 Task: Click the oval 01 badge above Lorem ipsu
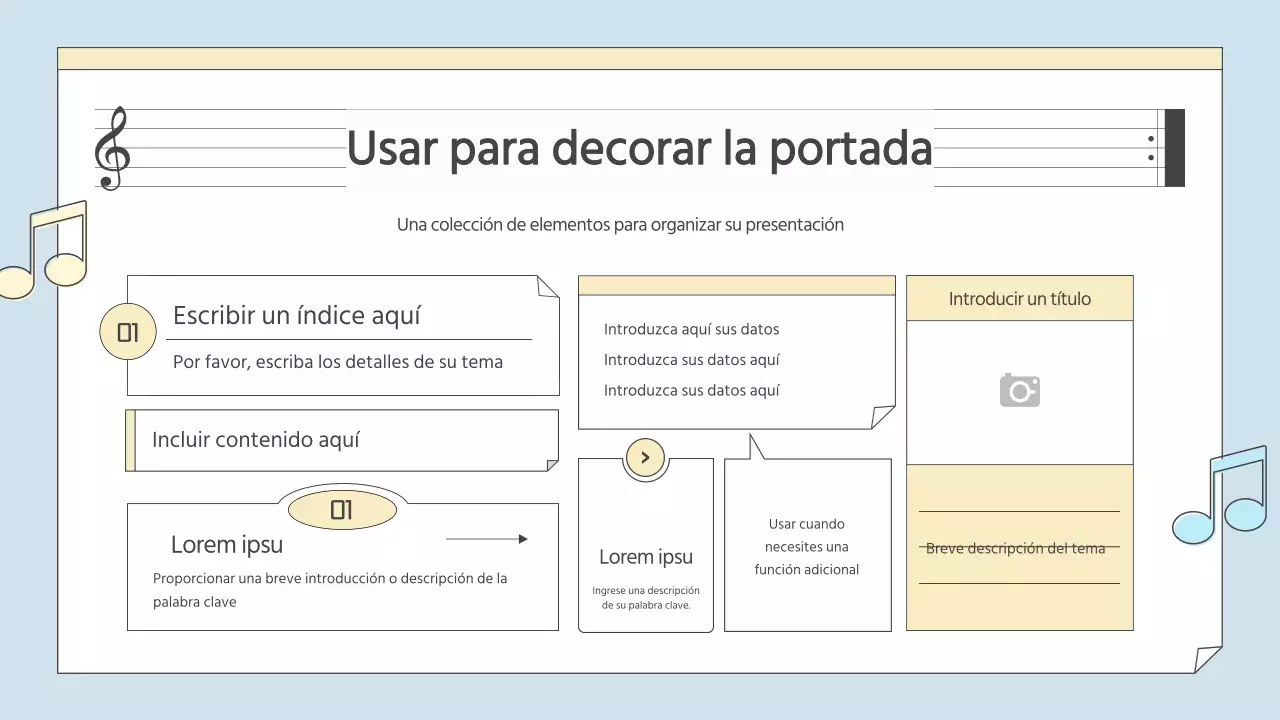342,510
